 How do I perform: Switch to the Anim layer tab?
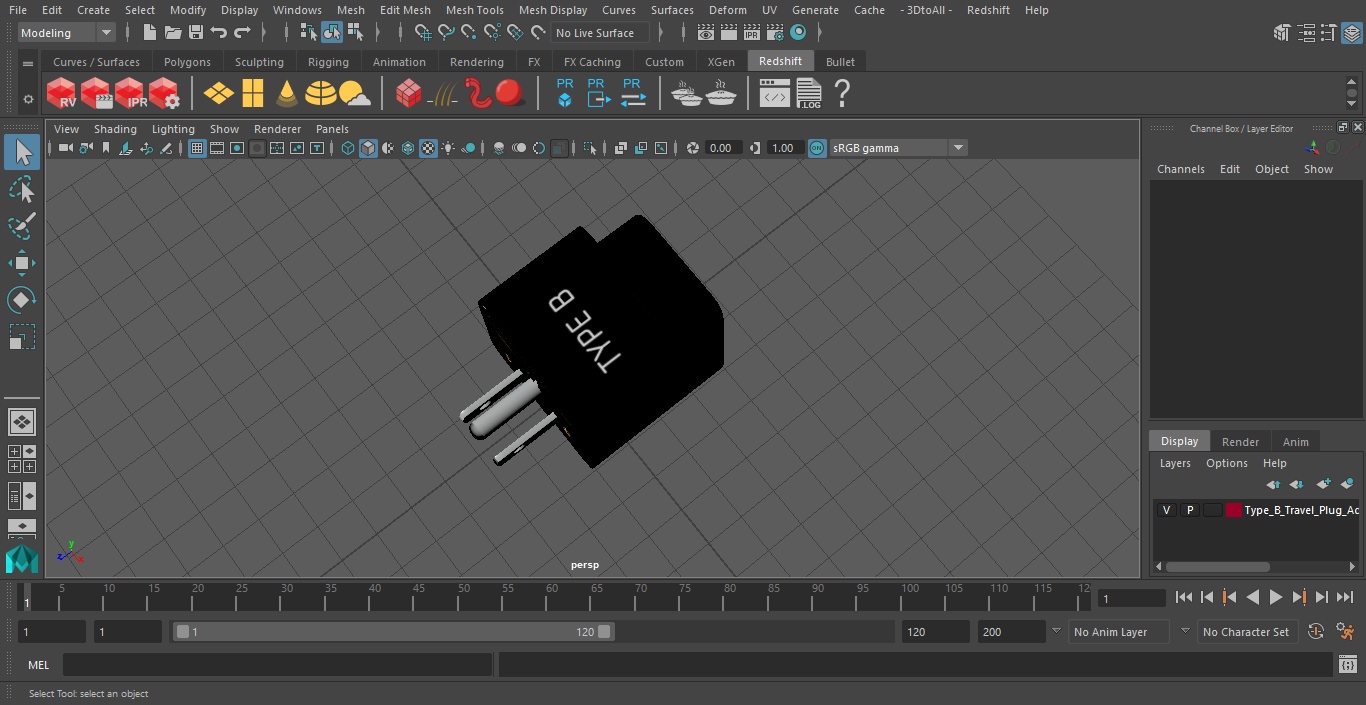1295,441
